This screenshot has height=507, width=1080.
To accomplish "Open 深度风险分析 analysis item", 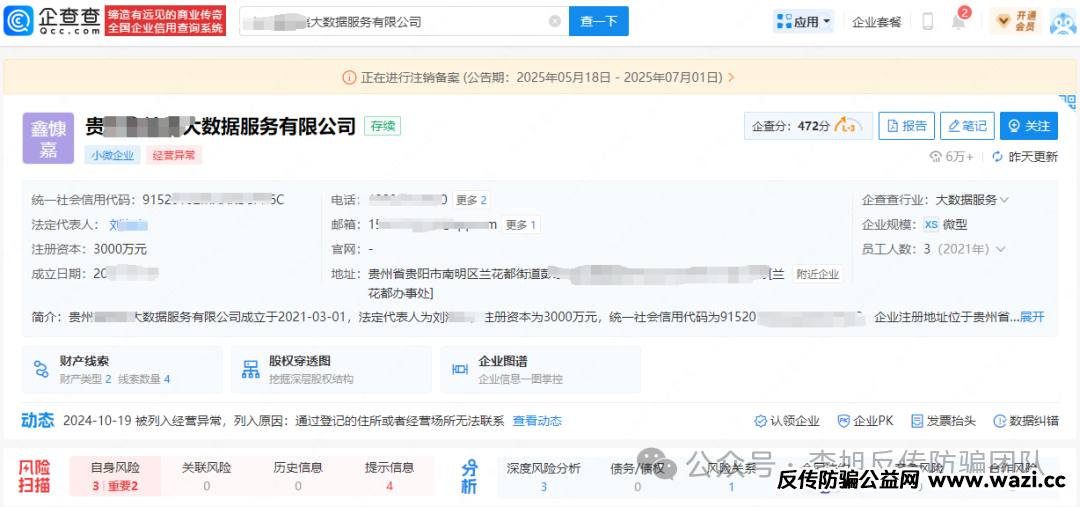I will (x=543, y=476).
